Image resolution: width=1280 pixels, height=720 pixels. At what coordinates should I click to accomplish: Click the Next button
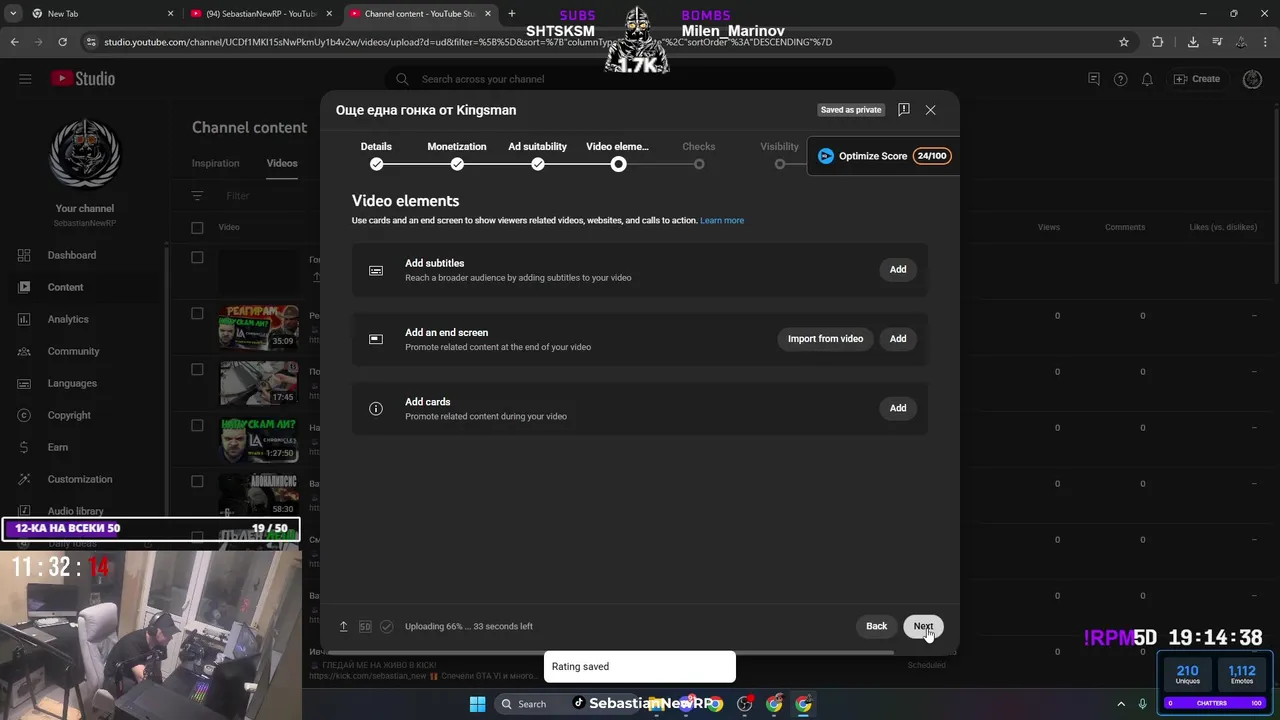923,626
